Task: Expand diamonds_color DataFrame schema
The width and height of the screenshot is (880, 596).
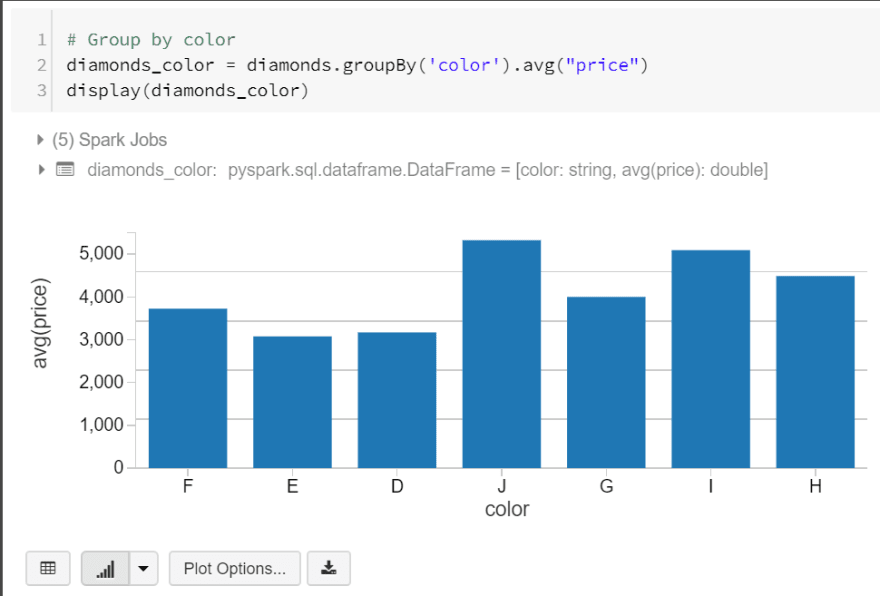Action: [41, 169]
